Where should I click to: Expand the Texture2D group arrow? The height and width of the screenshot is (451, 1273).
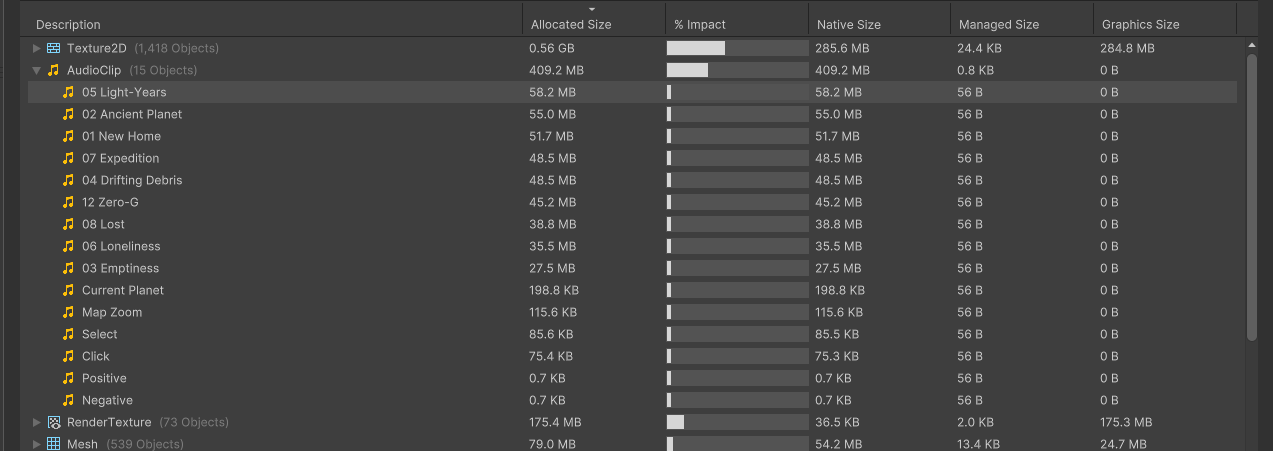point(37,48)
